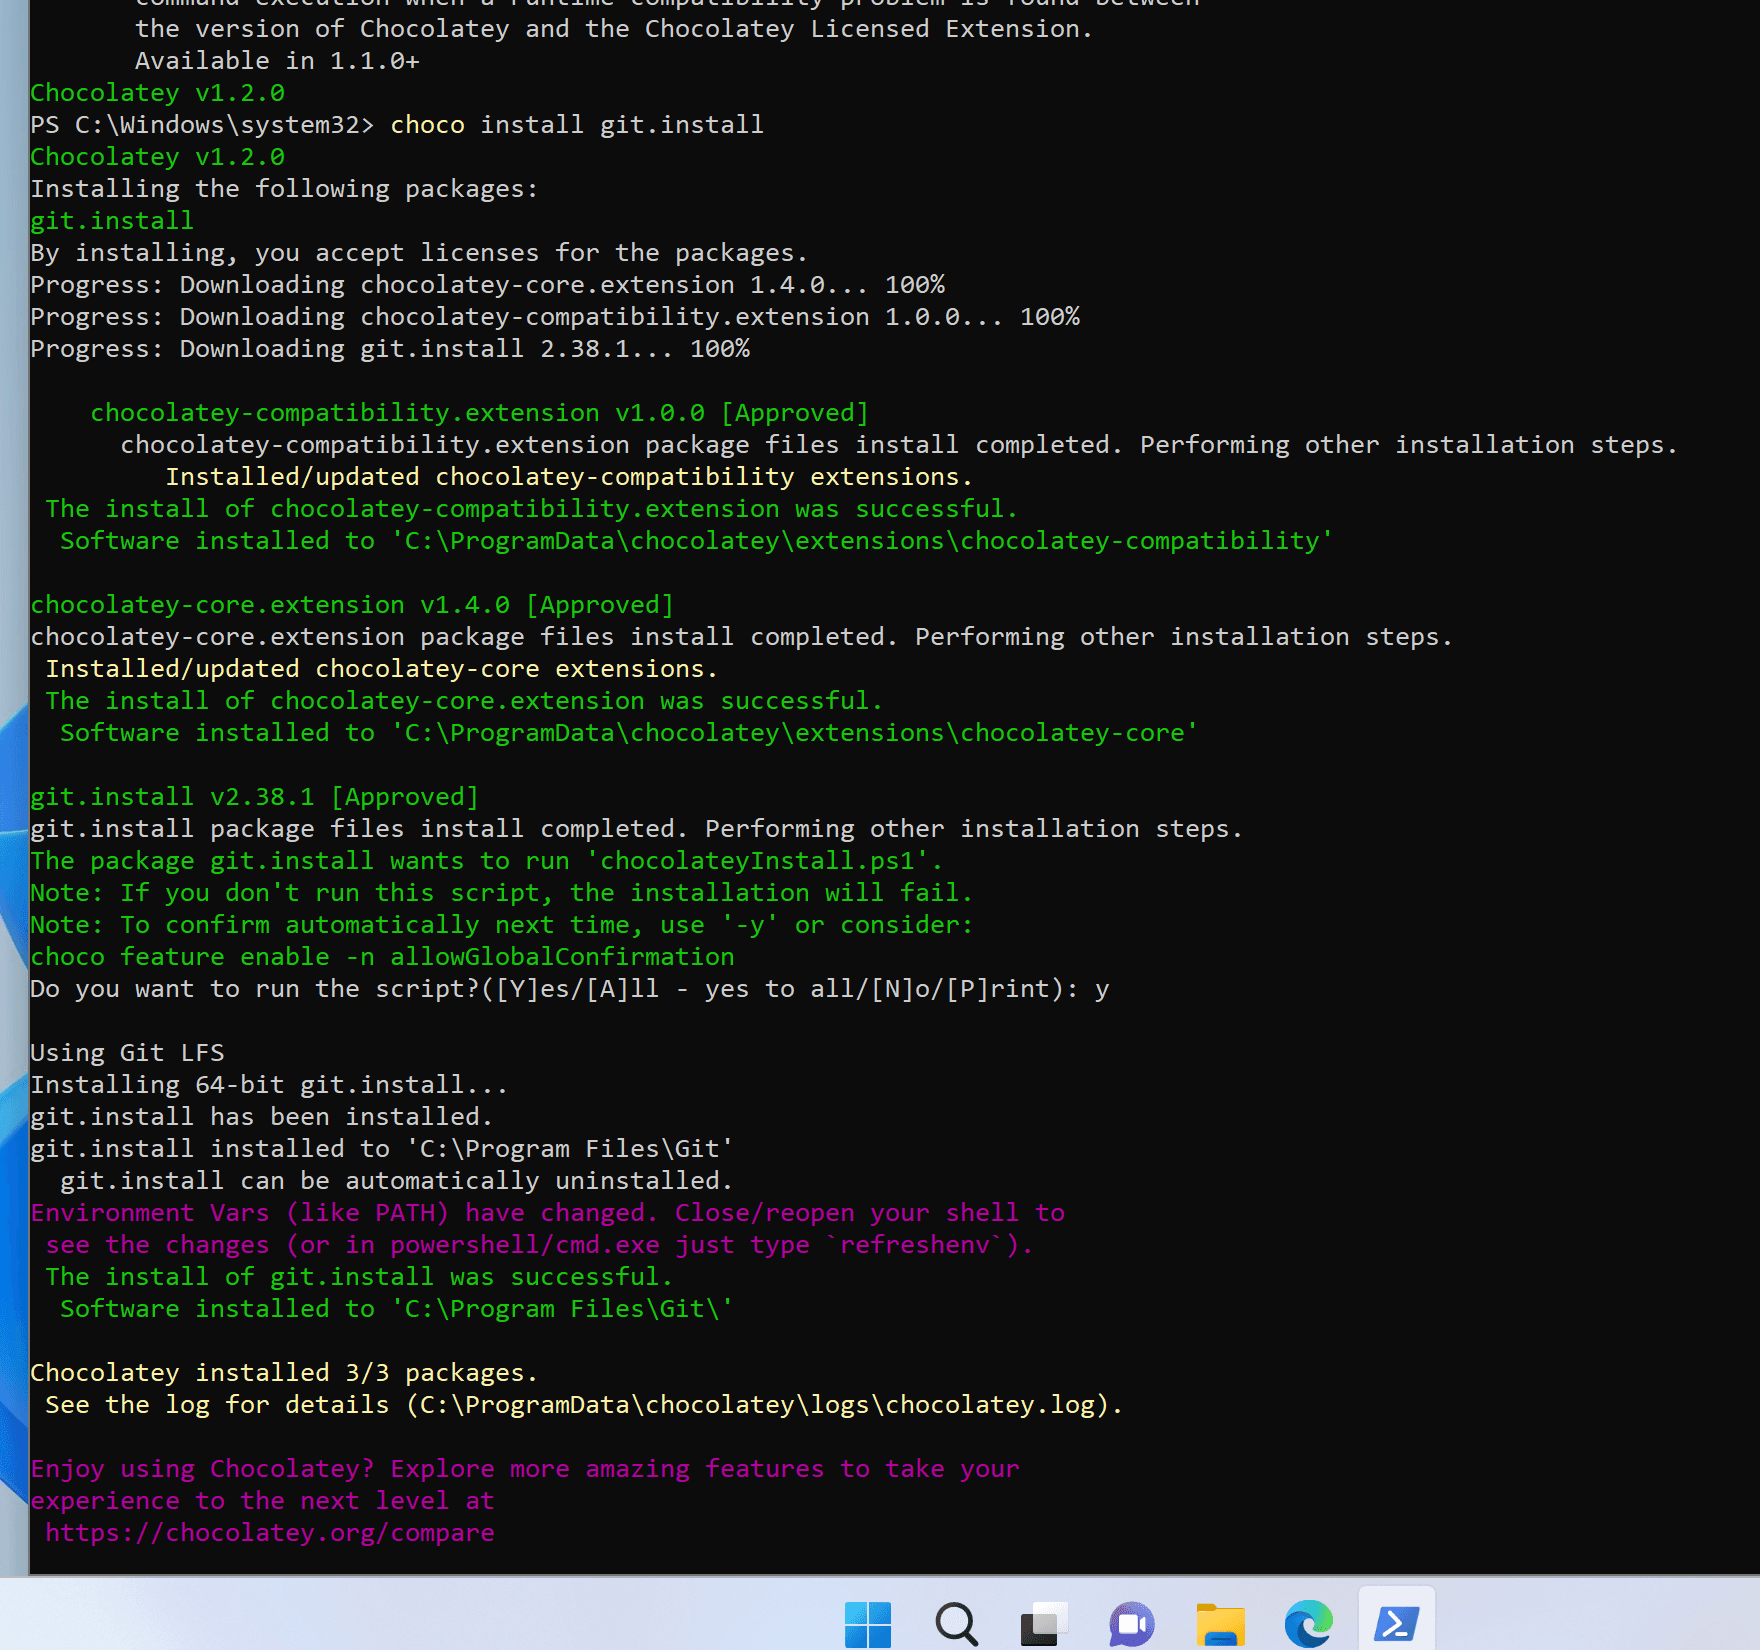Open Task View on the taskbar
This screenshot has height=1650, width=1760.
1044,1623
